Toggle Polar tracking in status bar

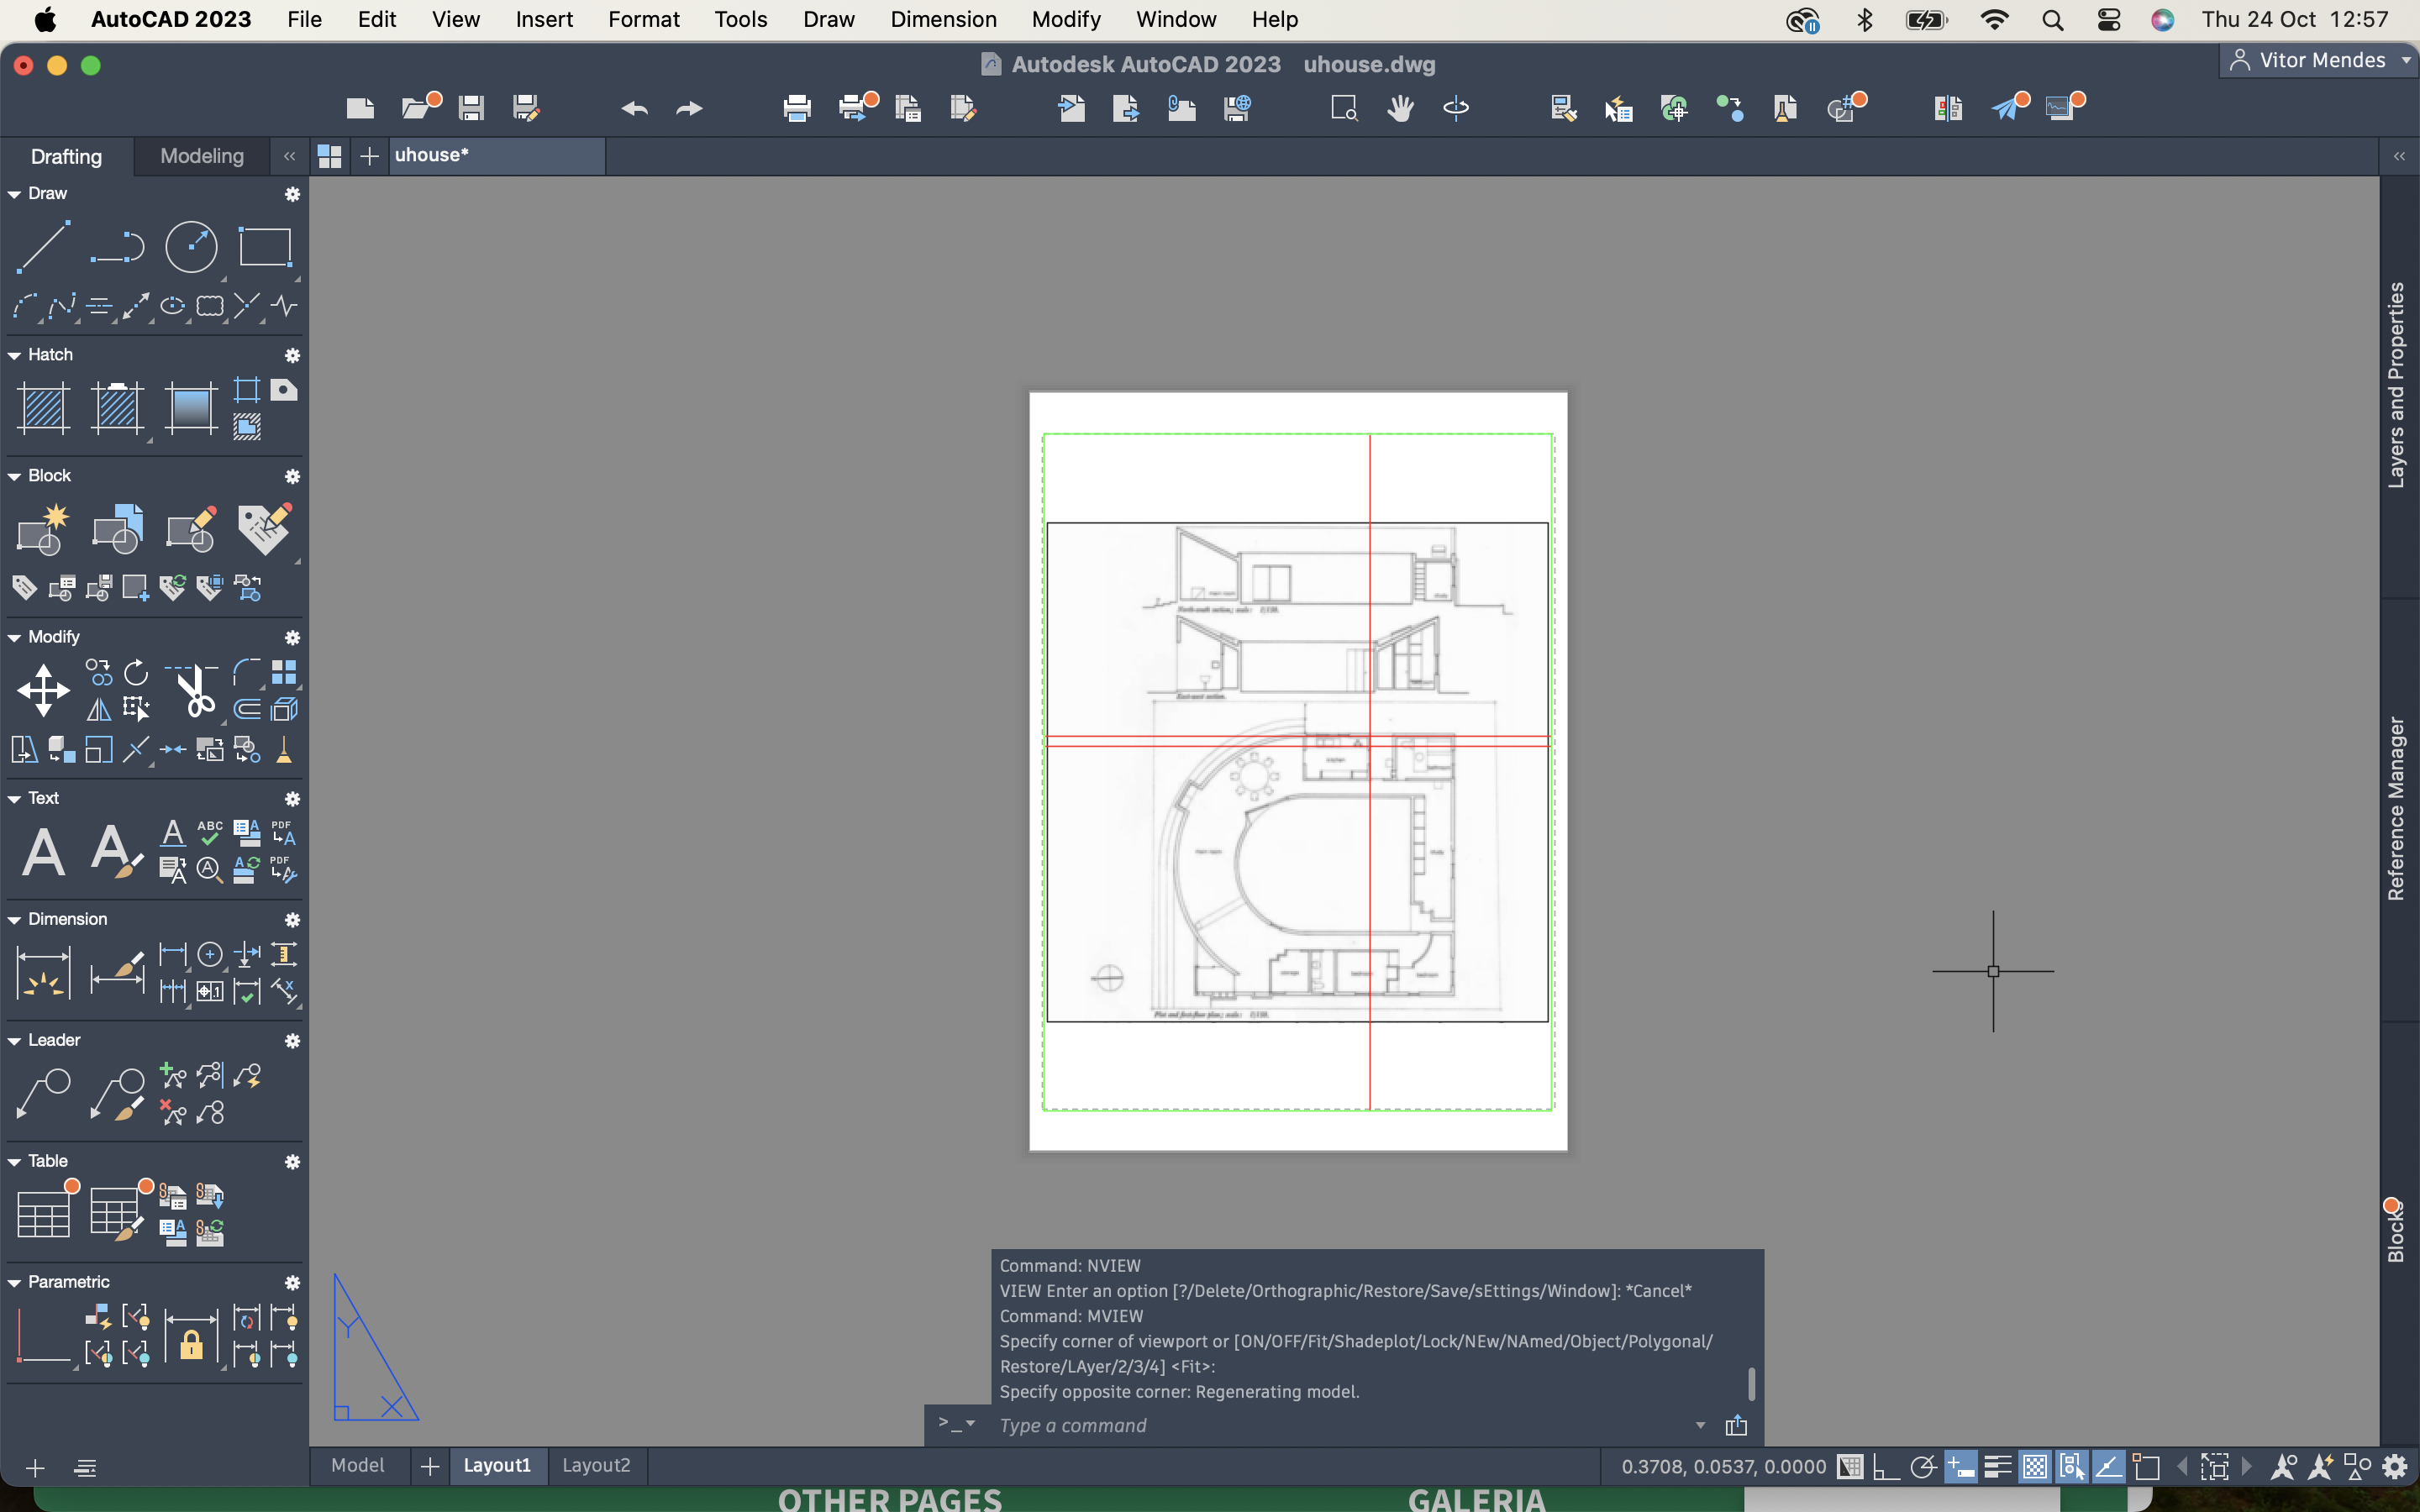coord(1923,1467)
